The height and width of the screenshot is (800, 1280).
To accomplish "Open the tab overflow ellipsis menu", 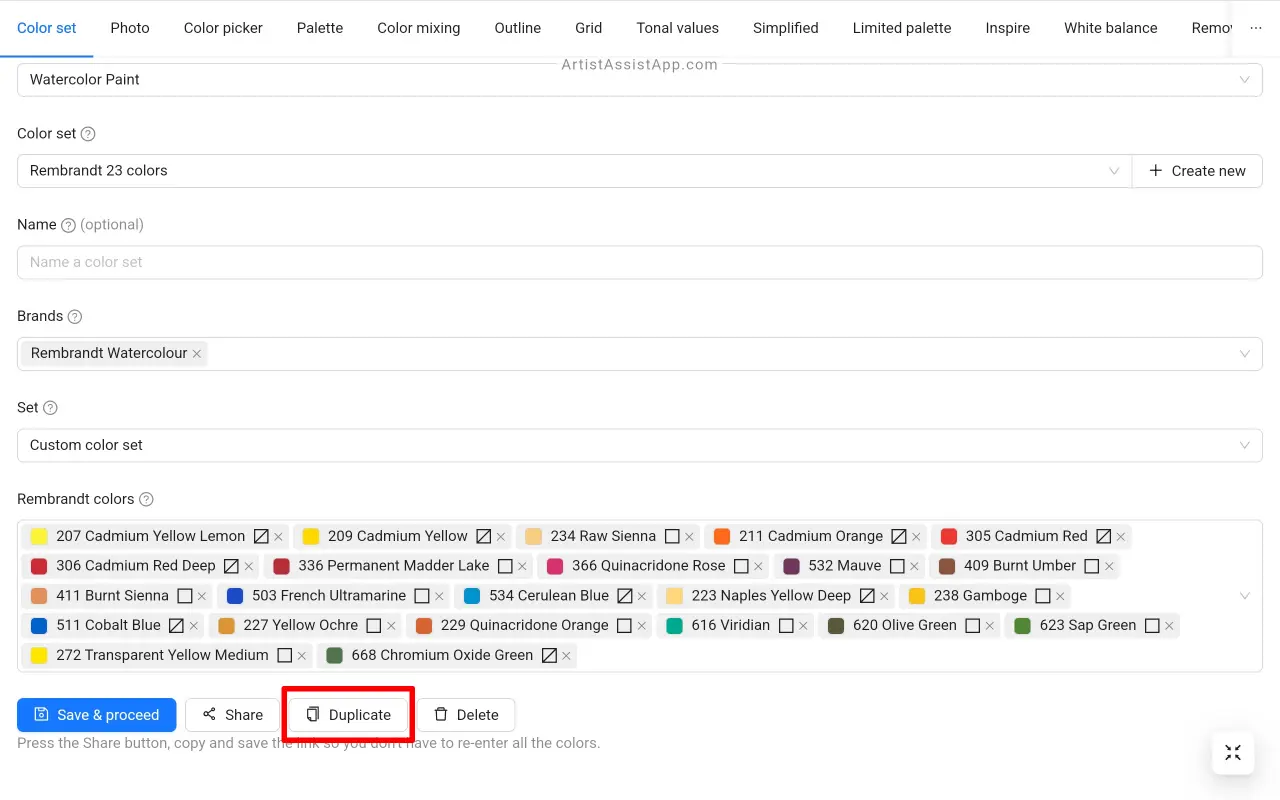I will click(1256, 28).
